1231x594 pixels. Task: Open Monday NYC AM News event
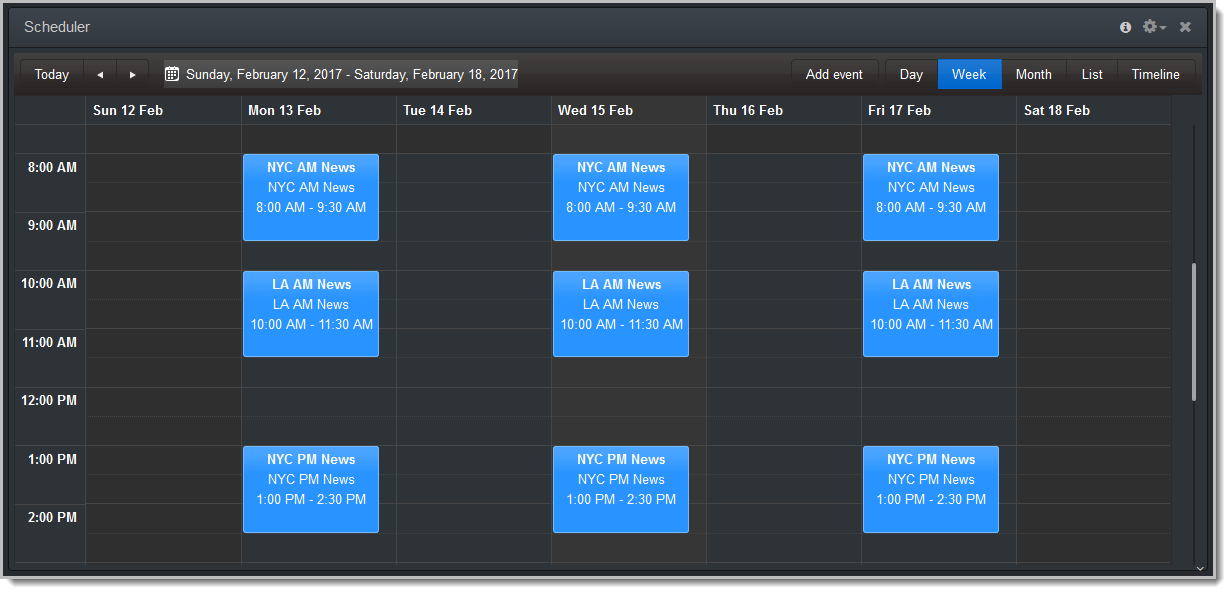tap(311, 197)
